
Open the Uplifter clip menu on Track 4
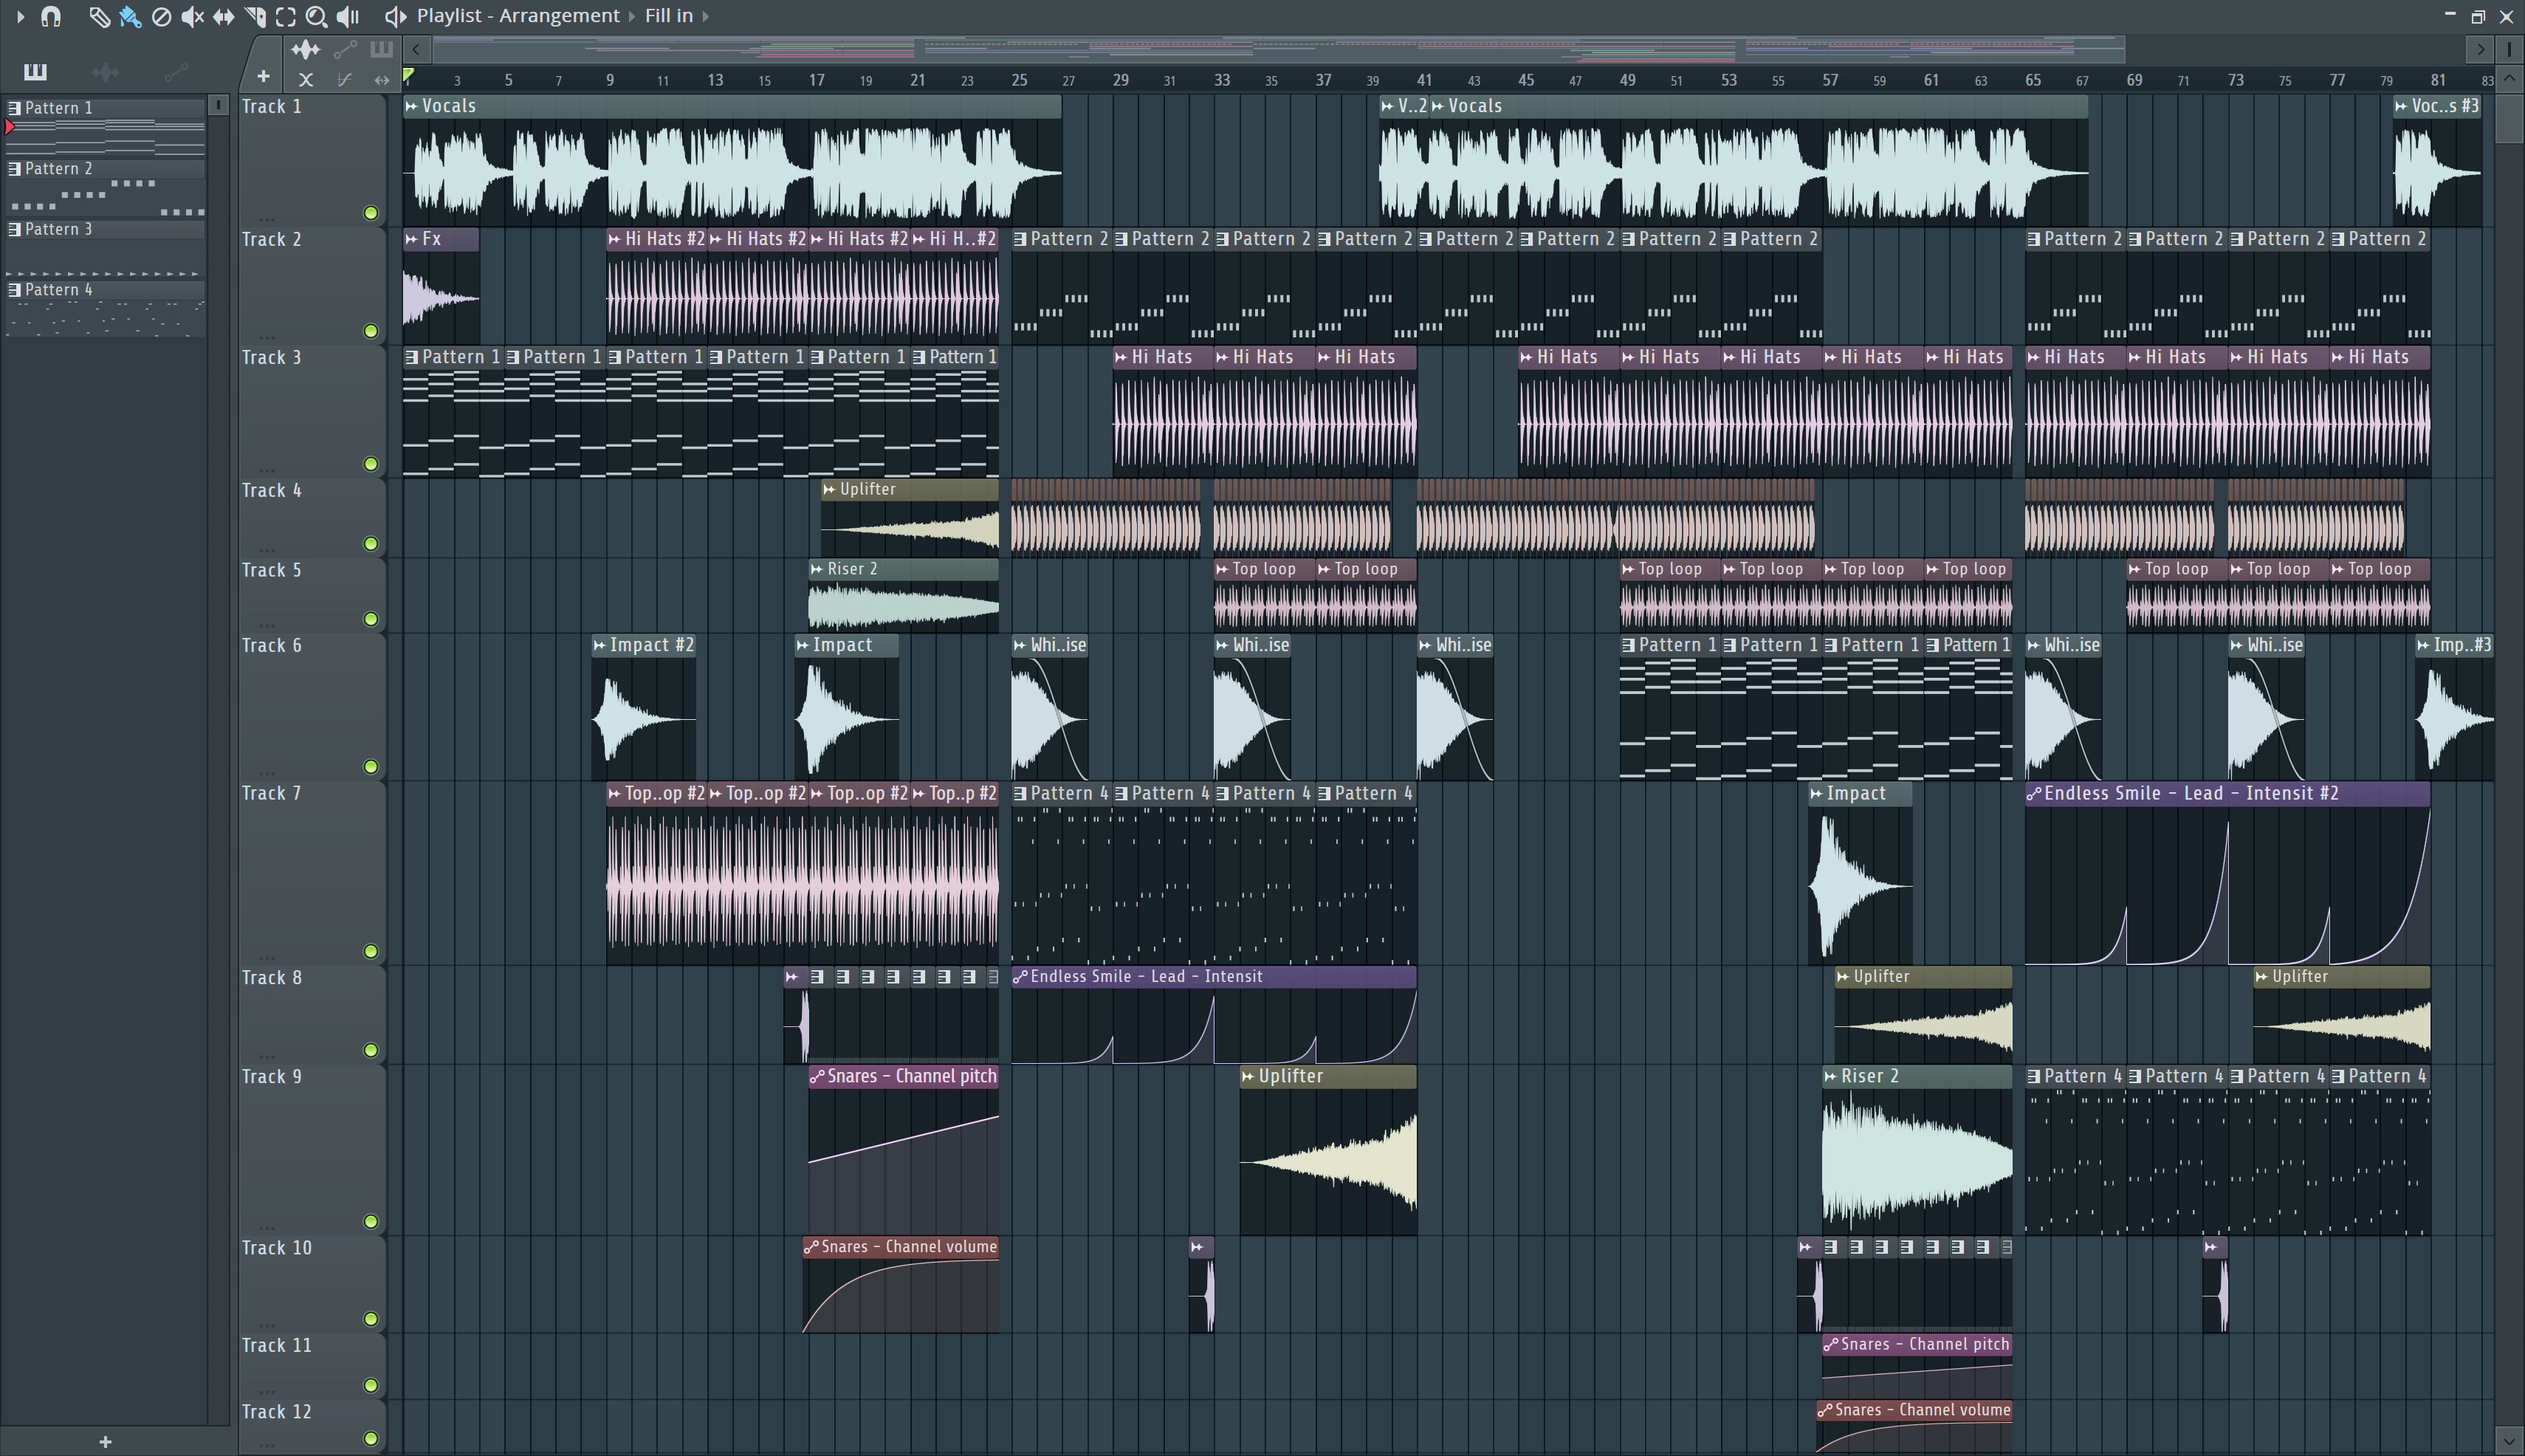tap(829, 489)
